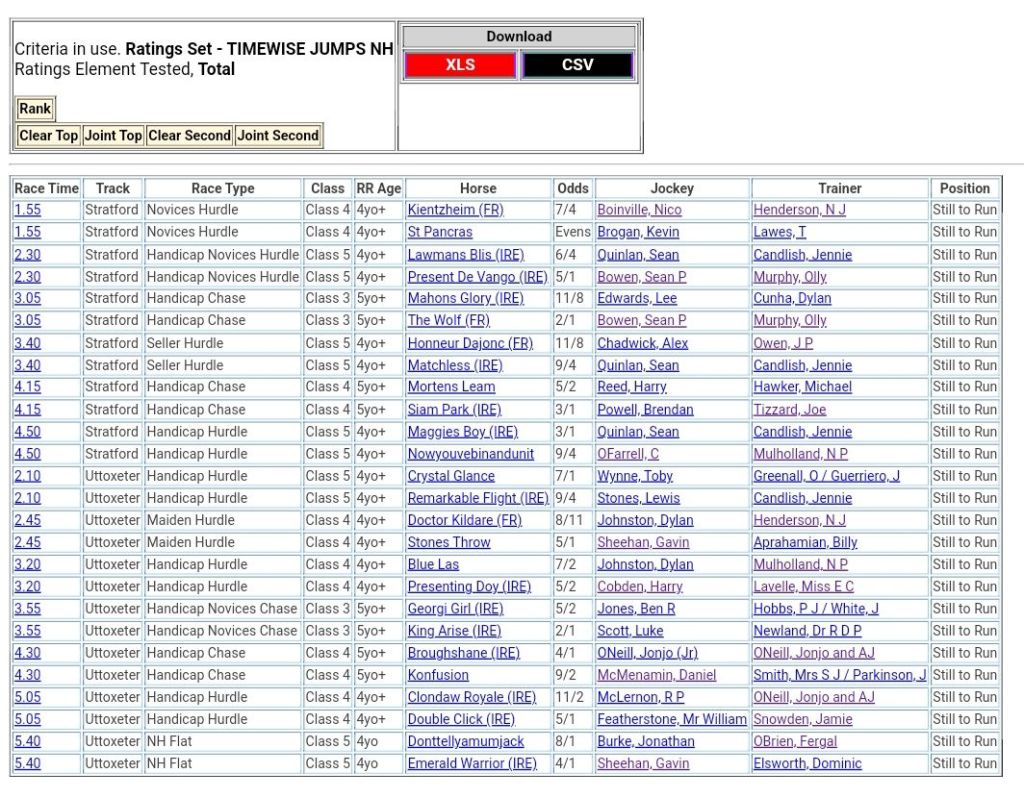Open trainer Greenall, O / Guerriero, J

pos(826,476)
